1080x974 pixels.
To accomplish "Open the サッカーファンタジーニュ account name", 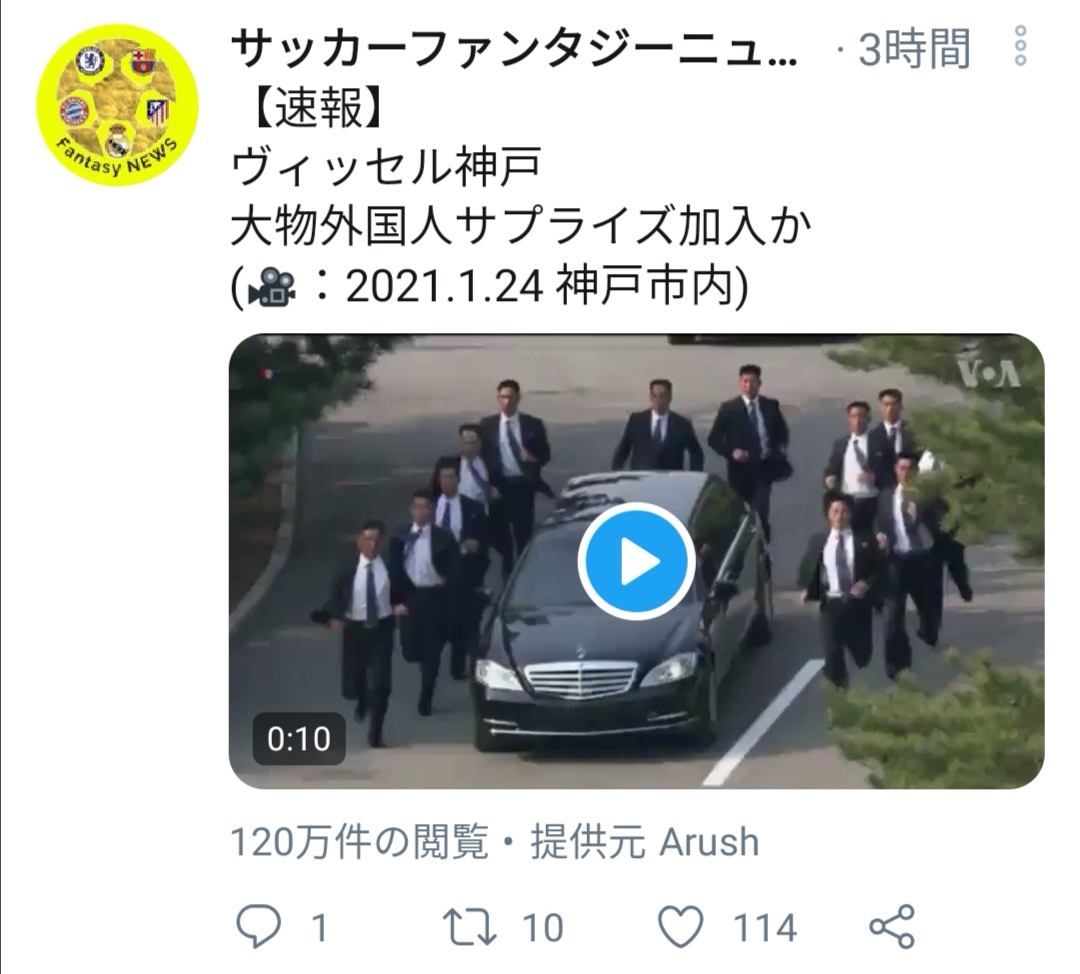I will click(x=514, y=50).
